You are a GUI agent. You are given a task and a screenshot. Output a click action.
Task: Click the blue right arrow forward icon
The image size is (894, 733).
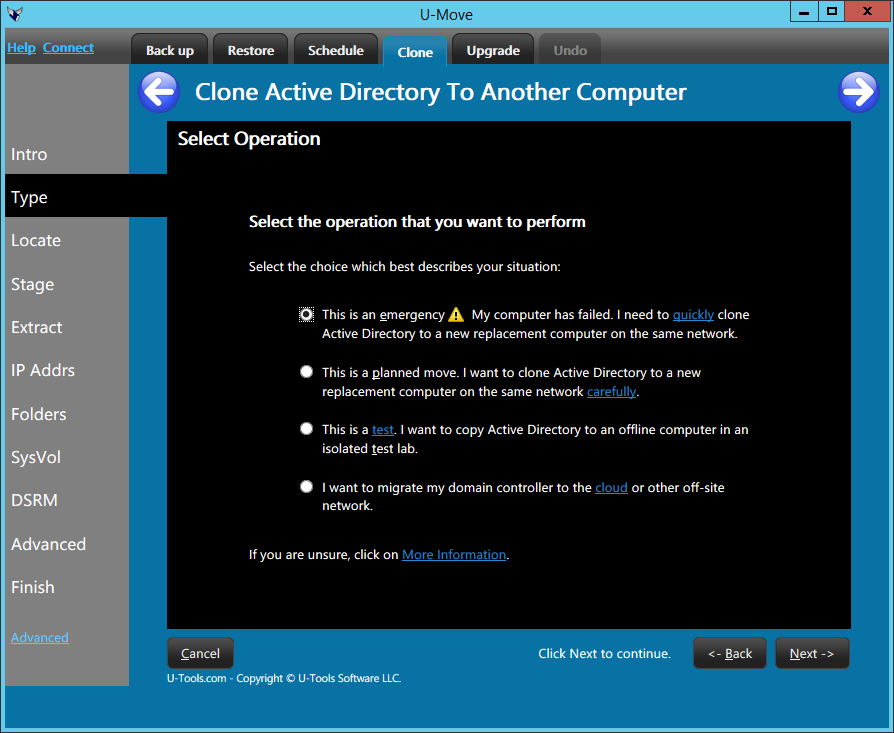pos(857,92)
